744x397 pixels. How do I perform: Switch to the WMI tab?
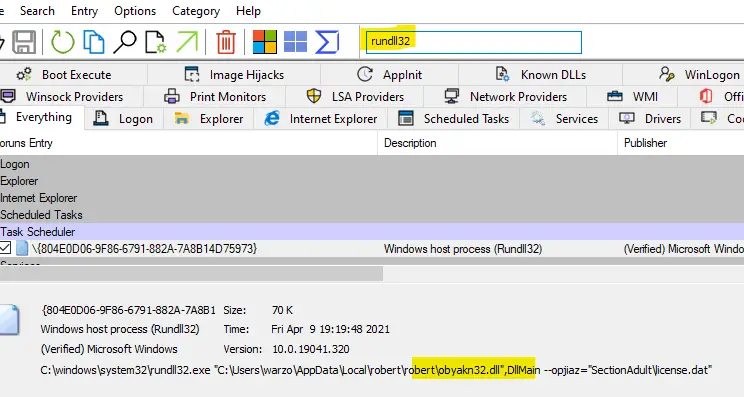632,96
